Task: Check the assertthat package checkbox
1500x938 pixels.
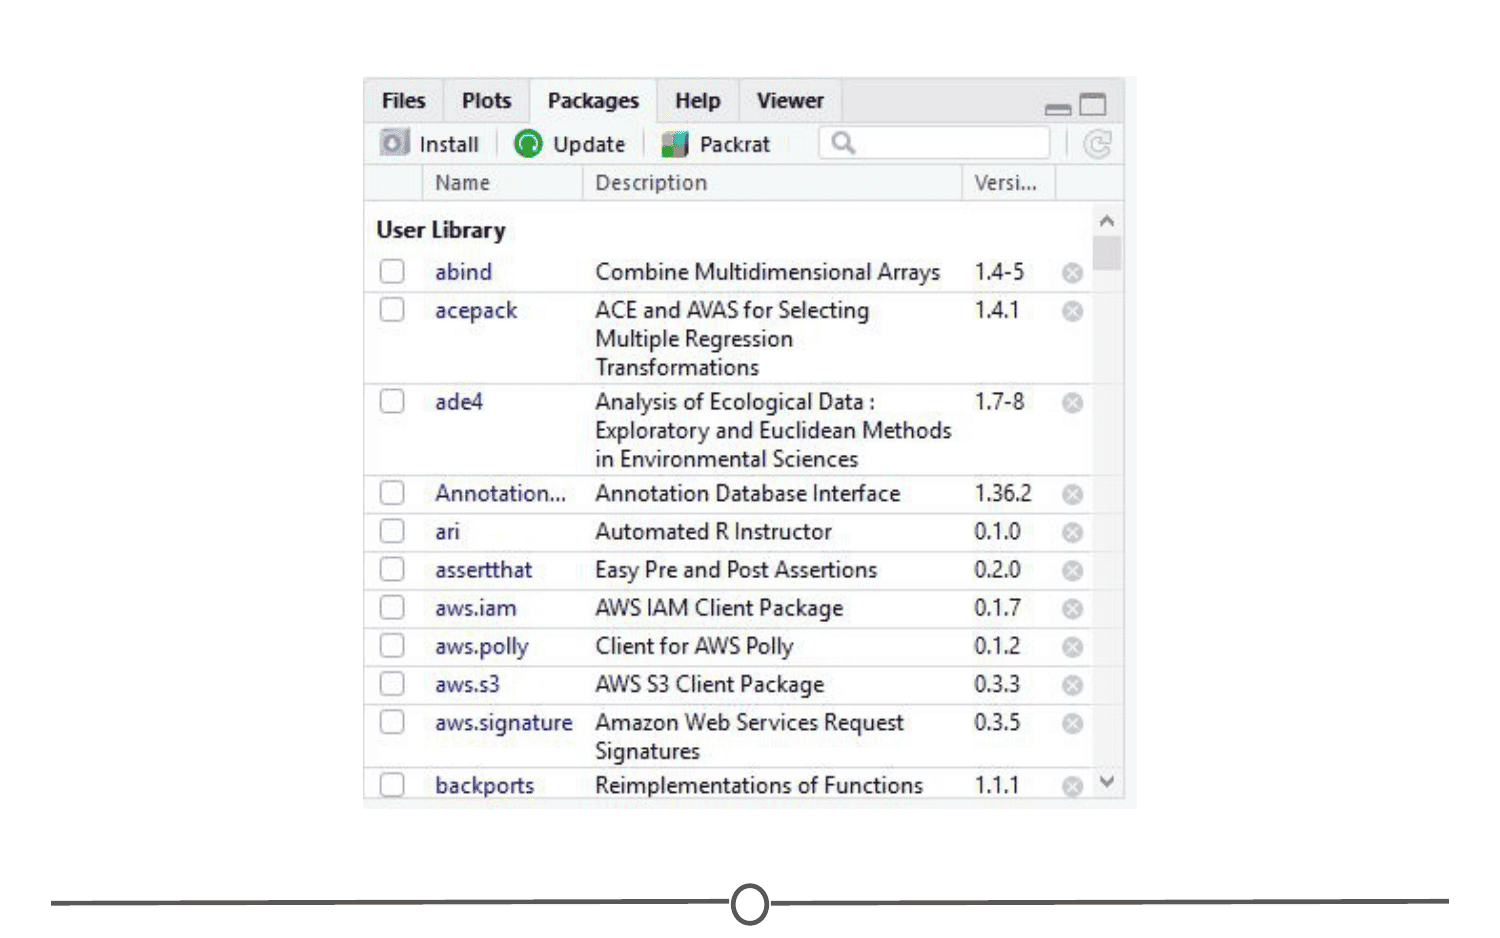Action: click(x=392, y=569)
